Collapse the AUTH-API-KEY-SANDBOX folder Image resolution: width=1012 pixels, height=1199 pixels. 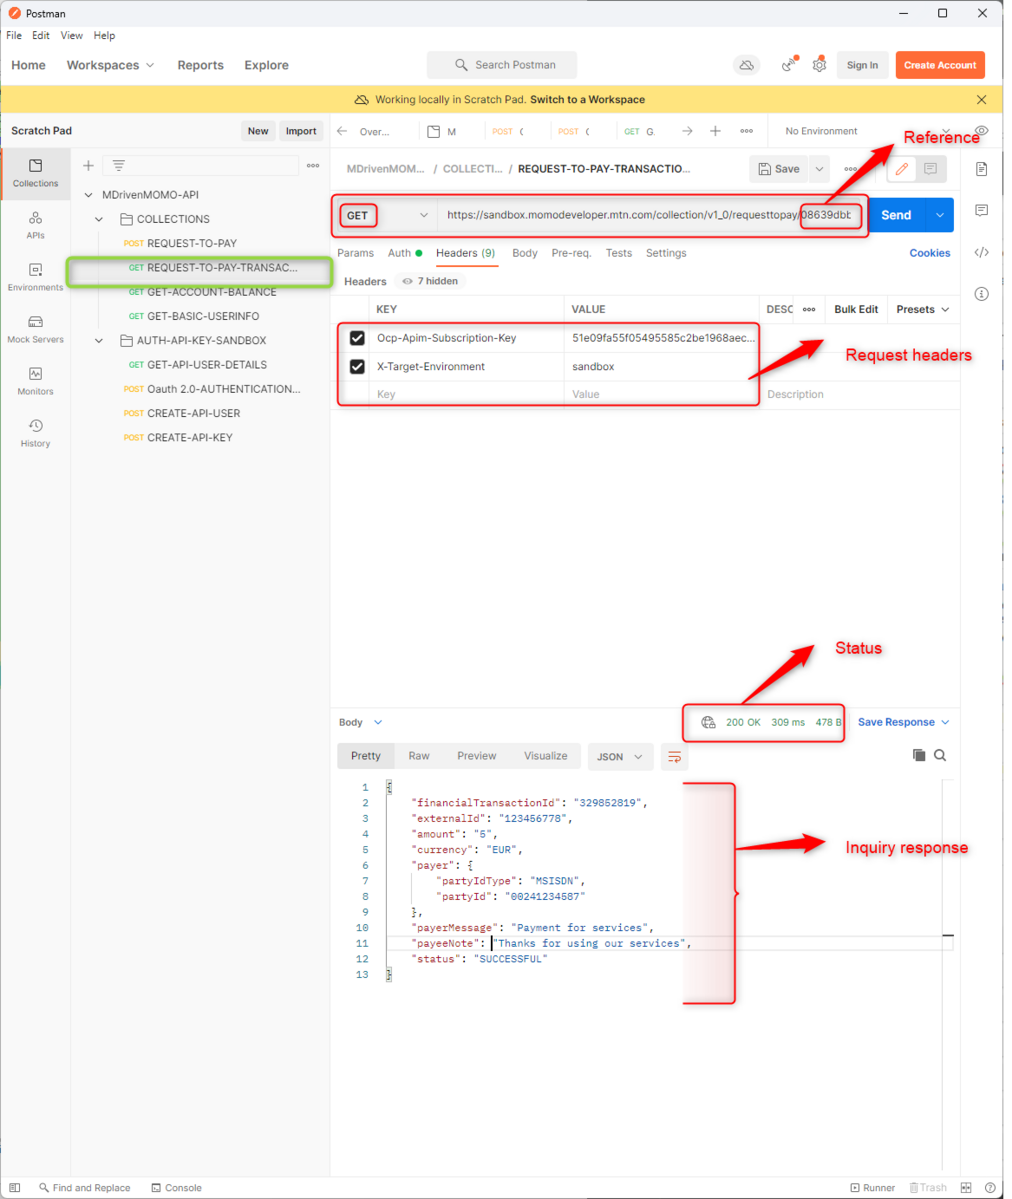point(99,341)
